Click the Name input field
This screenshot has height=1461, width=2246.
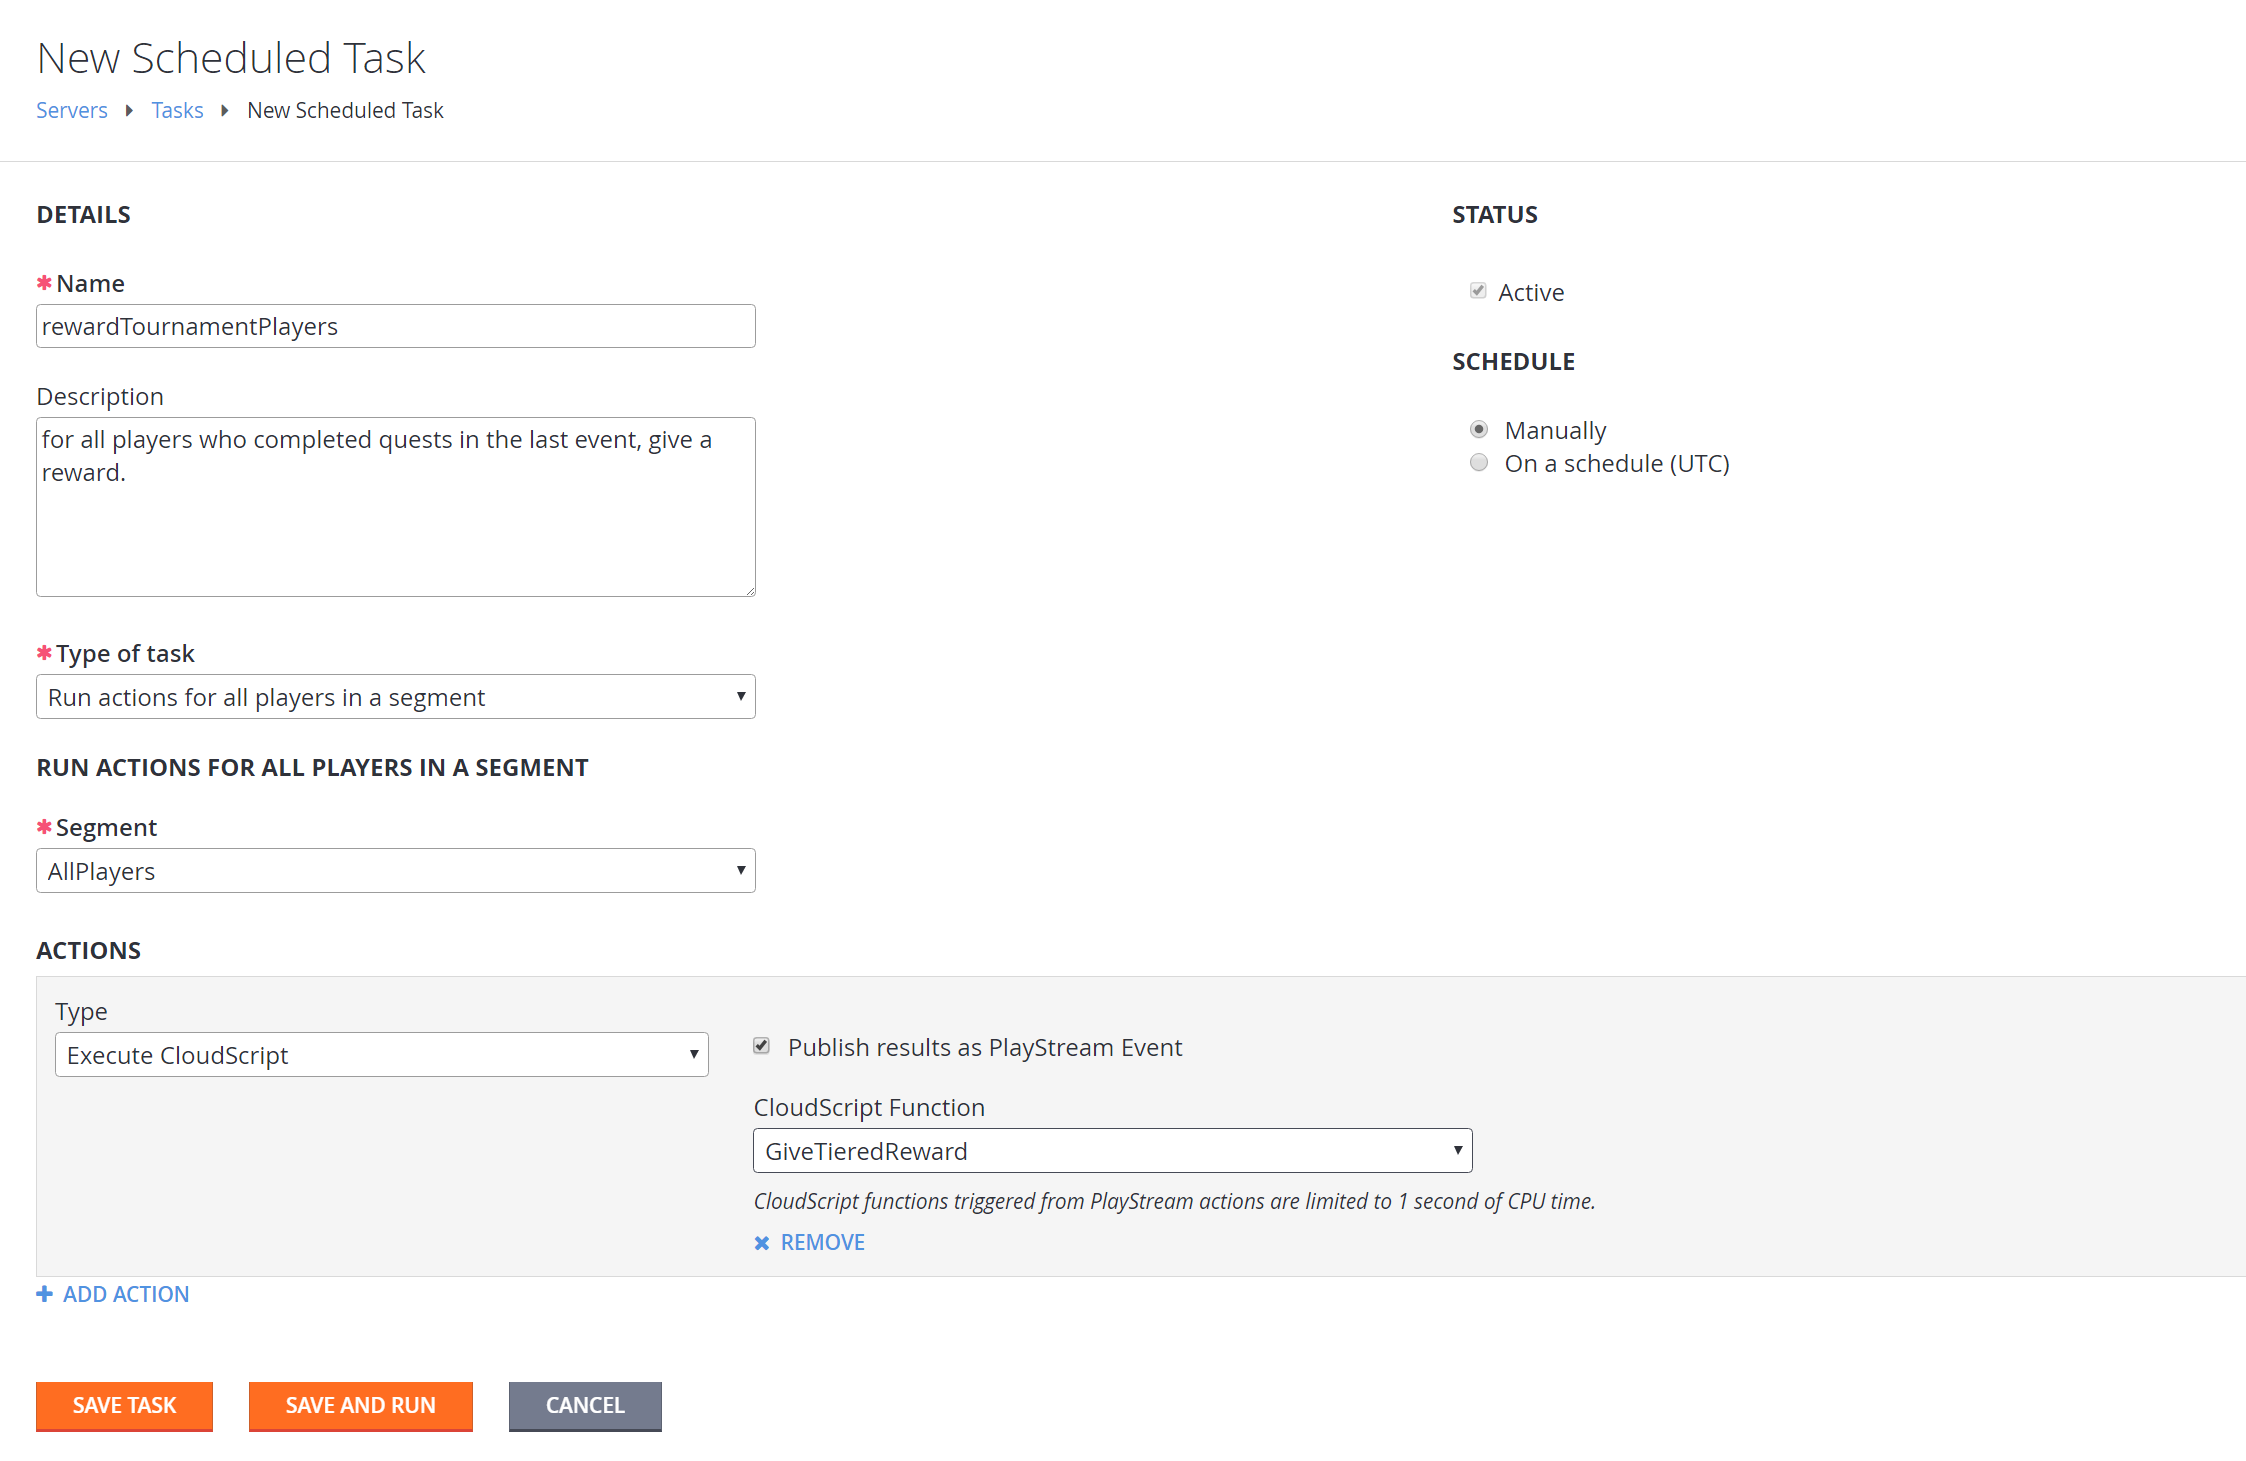coord(396,324)
